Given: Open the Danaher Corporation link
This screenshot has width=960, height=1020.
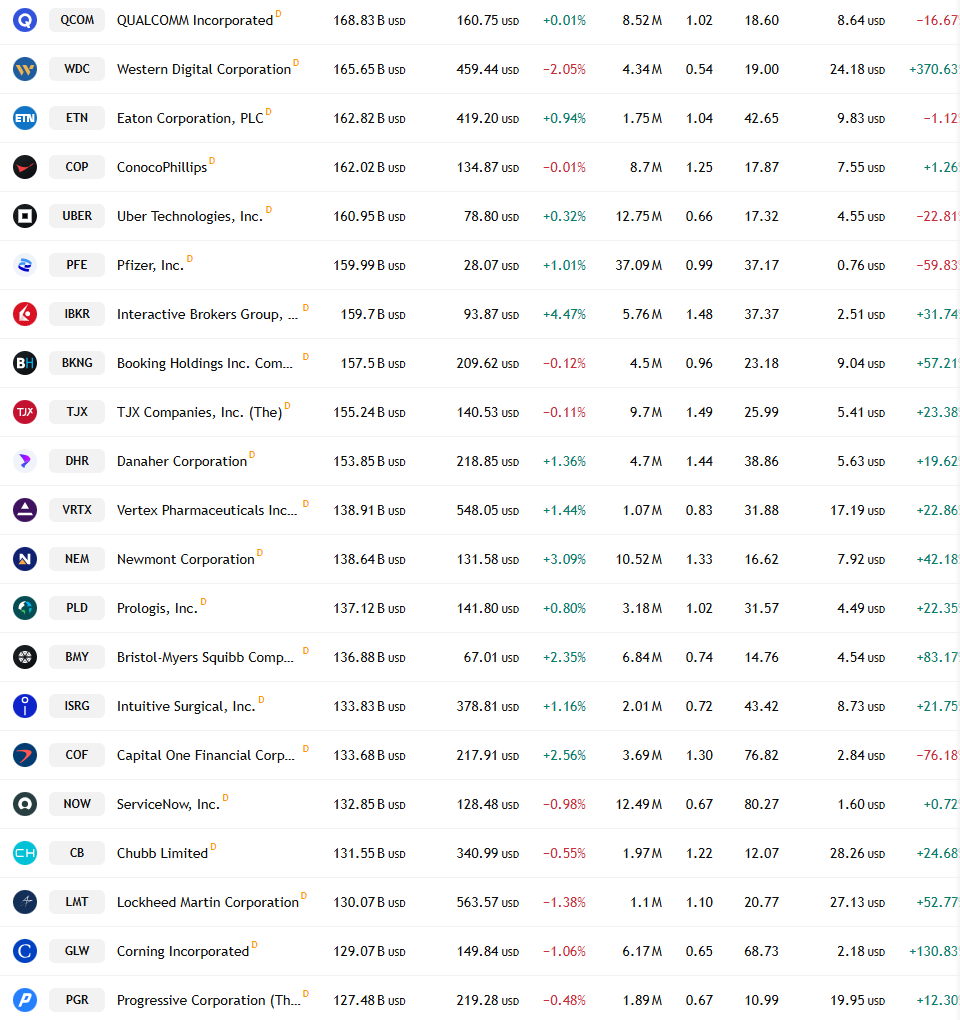Looking at the screenshot, I should [x=181, y=462].
